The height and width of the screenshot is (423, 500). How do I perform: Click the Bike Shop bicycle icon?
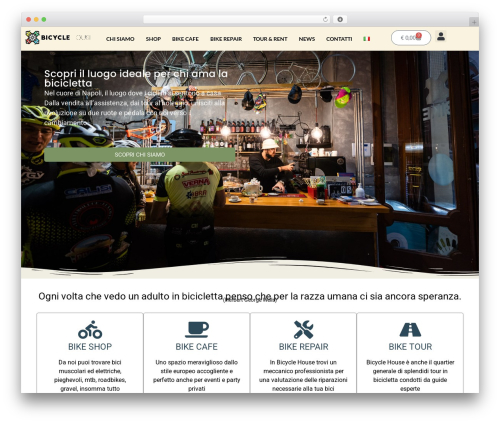click(90, 329)
